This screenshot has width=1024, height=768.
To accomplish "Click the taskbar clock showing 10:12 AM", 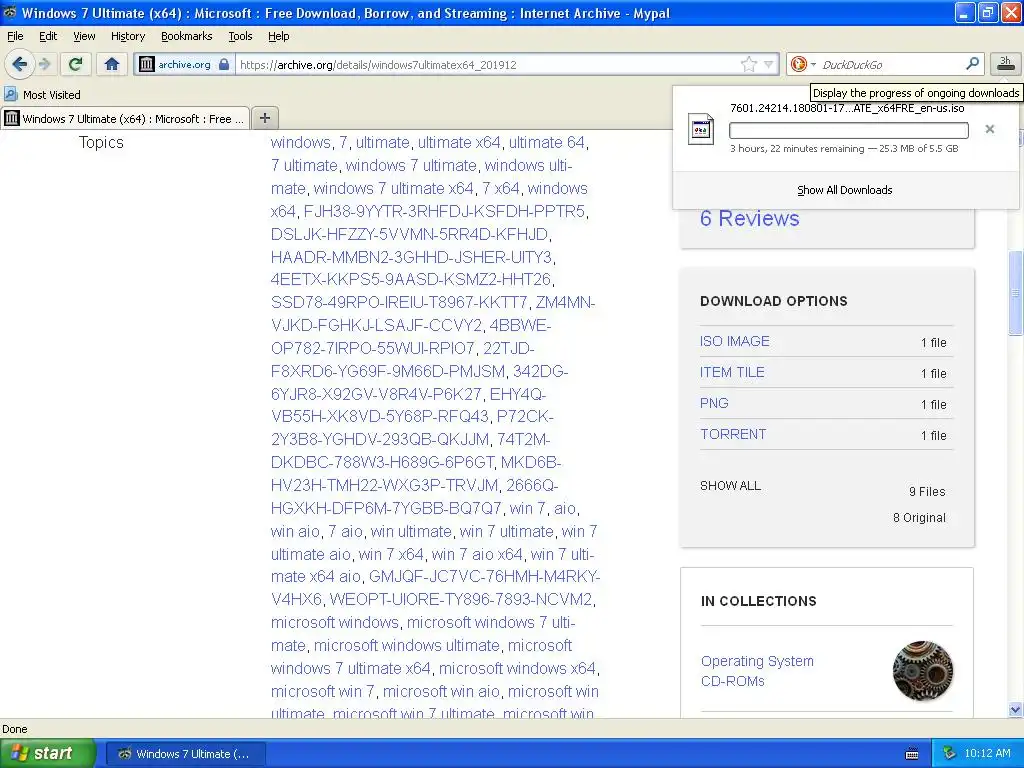I will (987, 753).
